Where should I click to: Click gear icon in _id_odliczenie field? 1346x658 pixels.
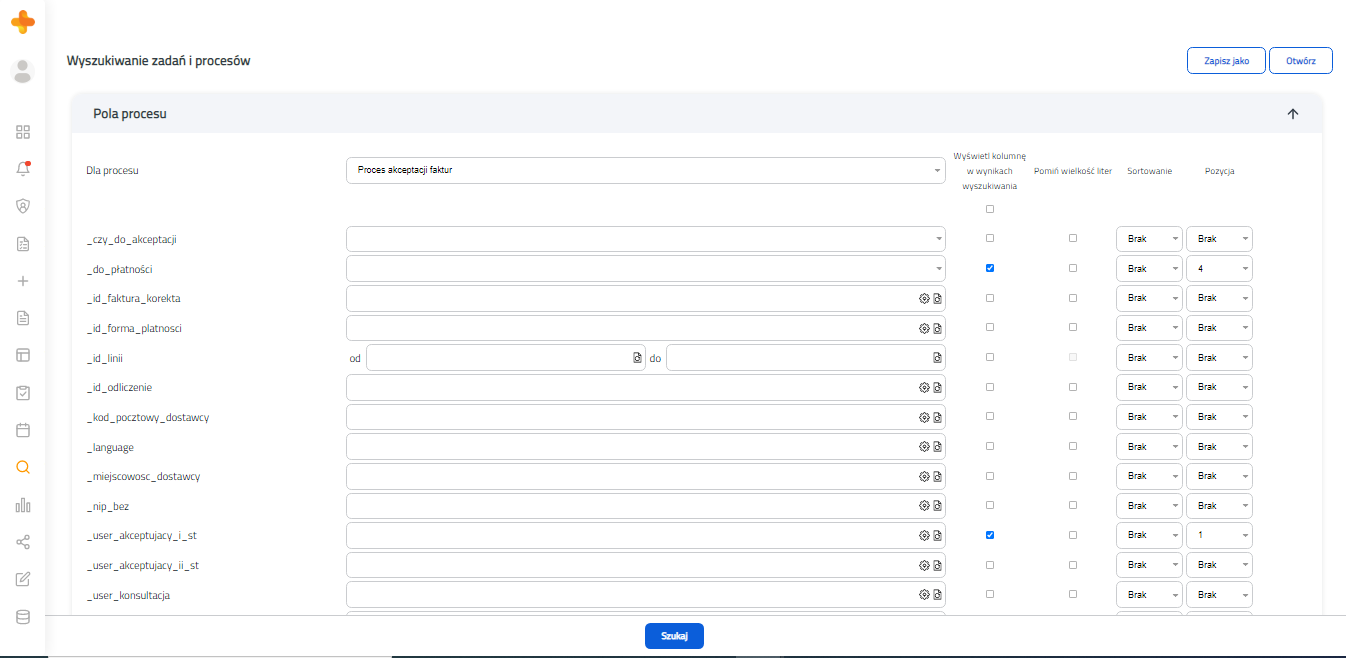coord(925,387)
